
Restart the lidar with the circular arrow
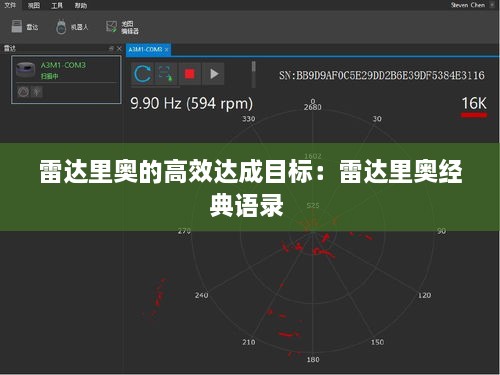coord(142,74)
